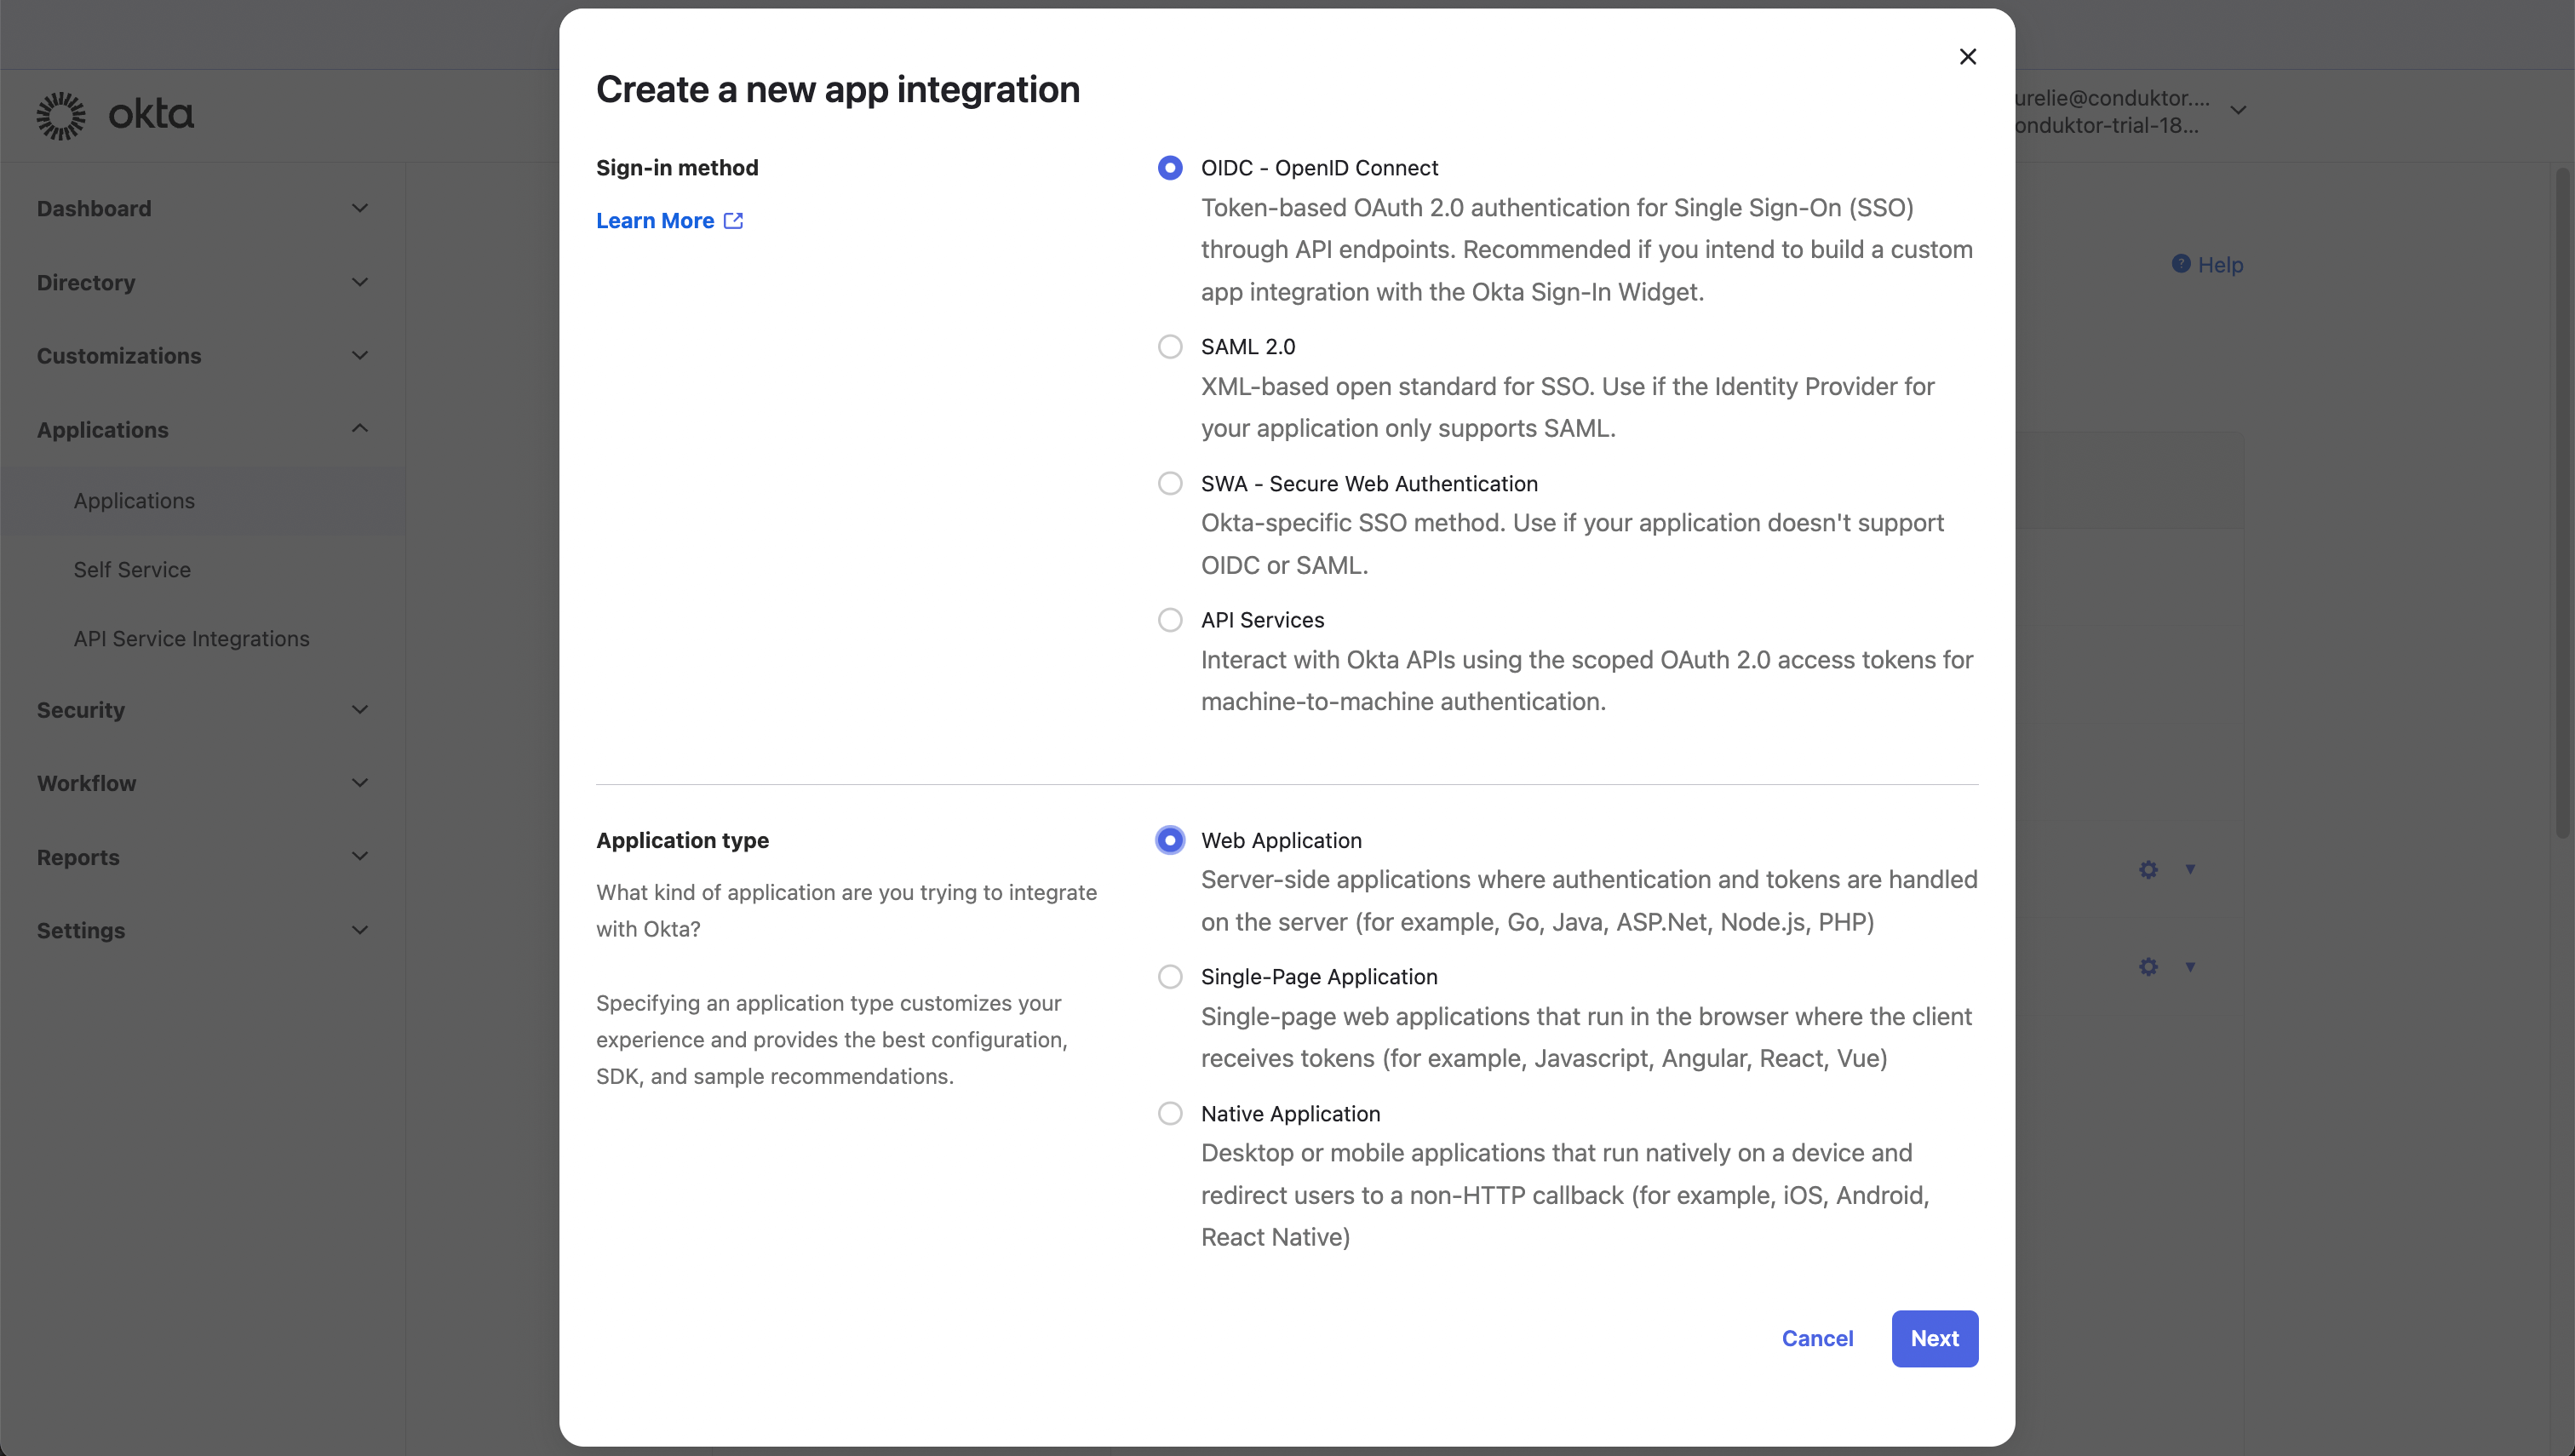2575x1456 pixels.
Task: Select SAML 2.0 sign-in method
Action: coord(1169,347)
